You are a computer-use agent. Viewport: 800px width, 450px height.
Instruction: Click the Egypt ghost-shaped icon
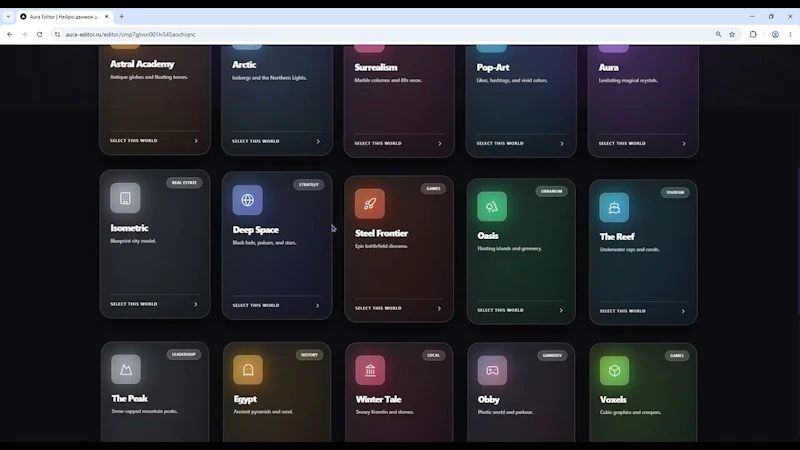point(248,370)
